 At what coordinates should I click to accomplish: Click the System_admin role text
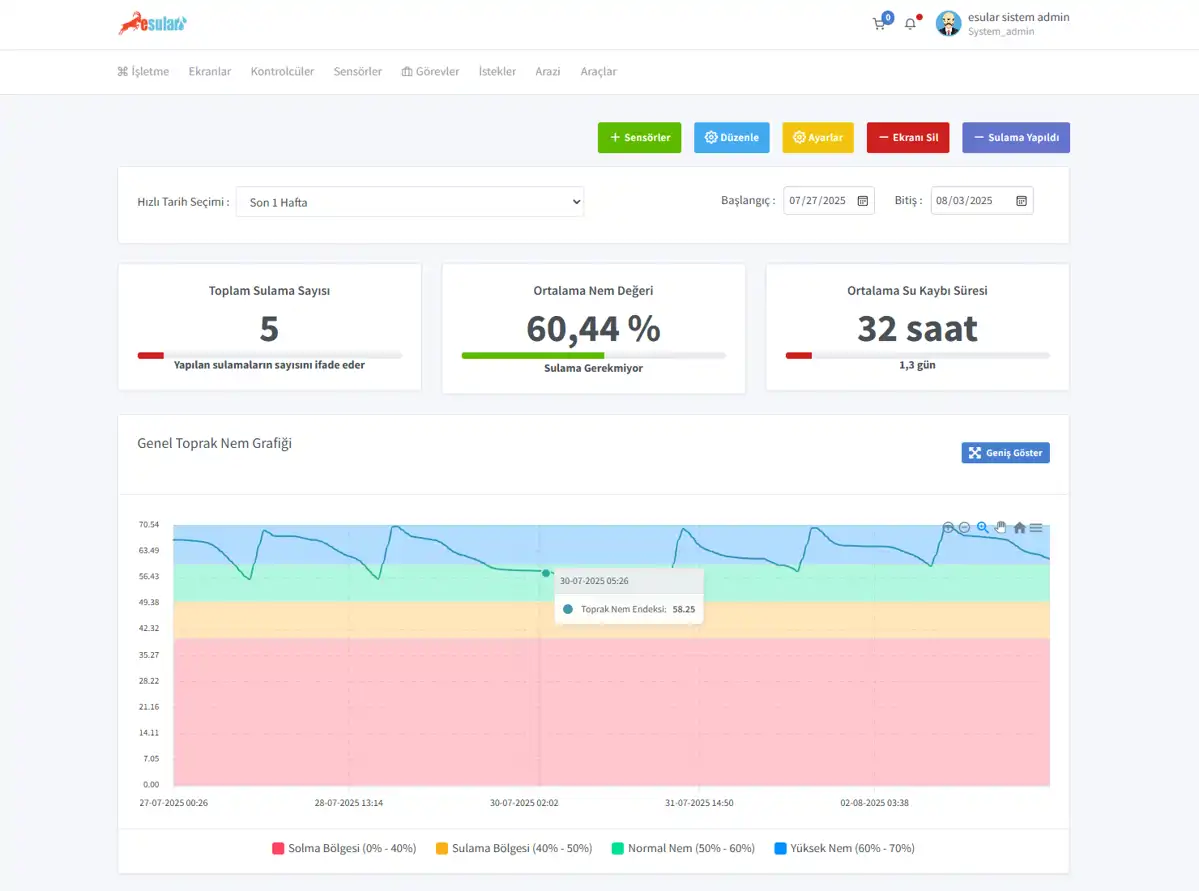tap(1001, 32)
